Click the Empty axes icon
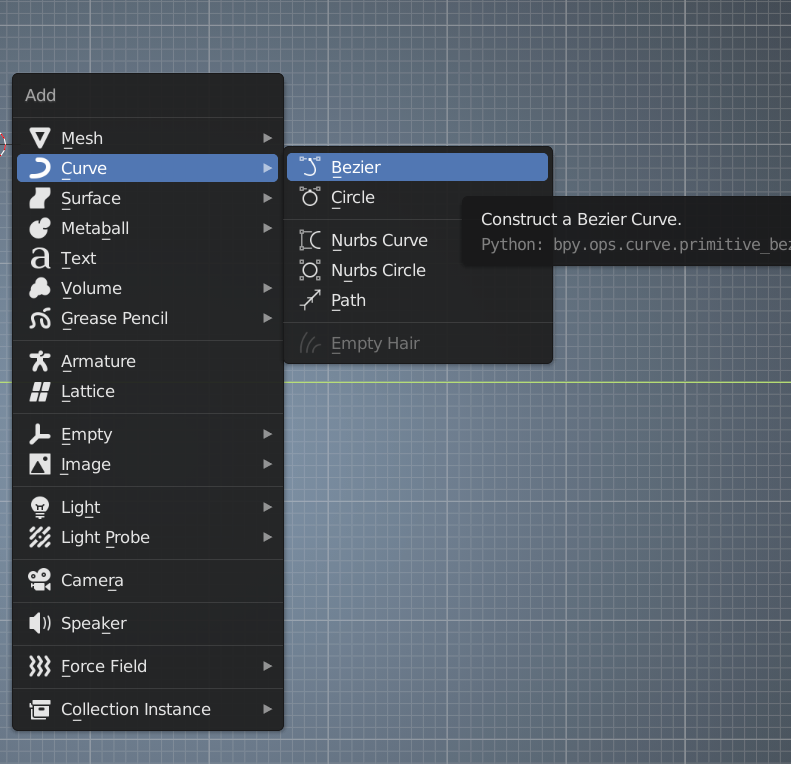 pyautogui.click(x=40, y=434)
